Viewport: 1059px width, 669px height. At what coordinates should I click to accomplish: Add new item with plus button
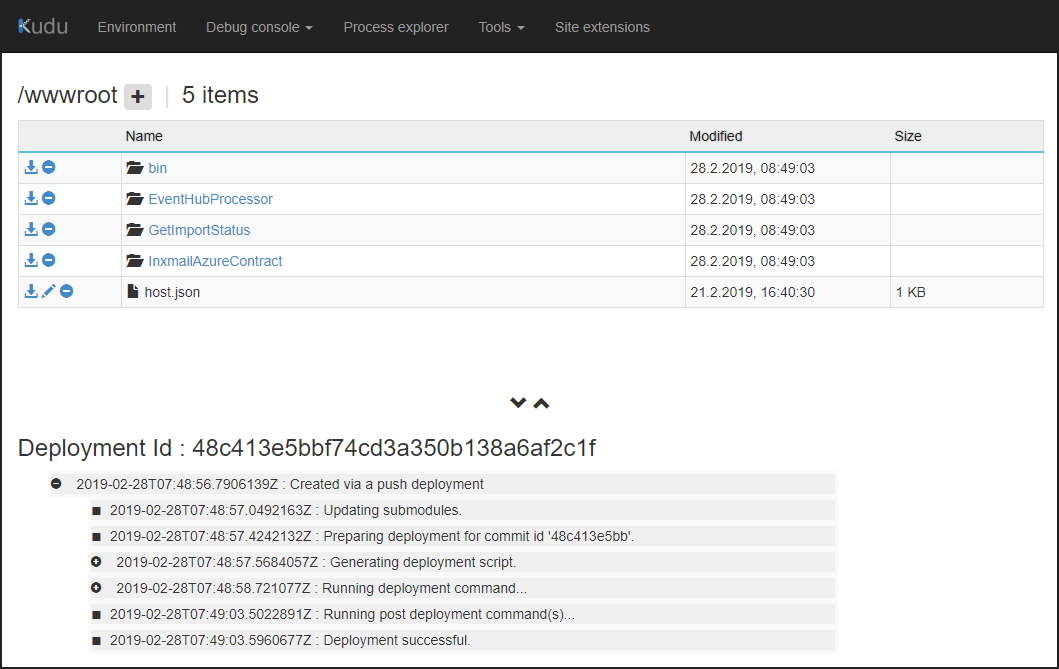pos(138,97)
